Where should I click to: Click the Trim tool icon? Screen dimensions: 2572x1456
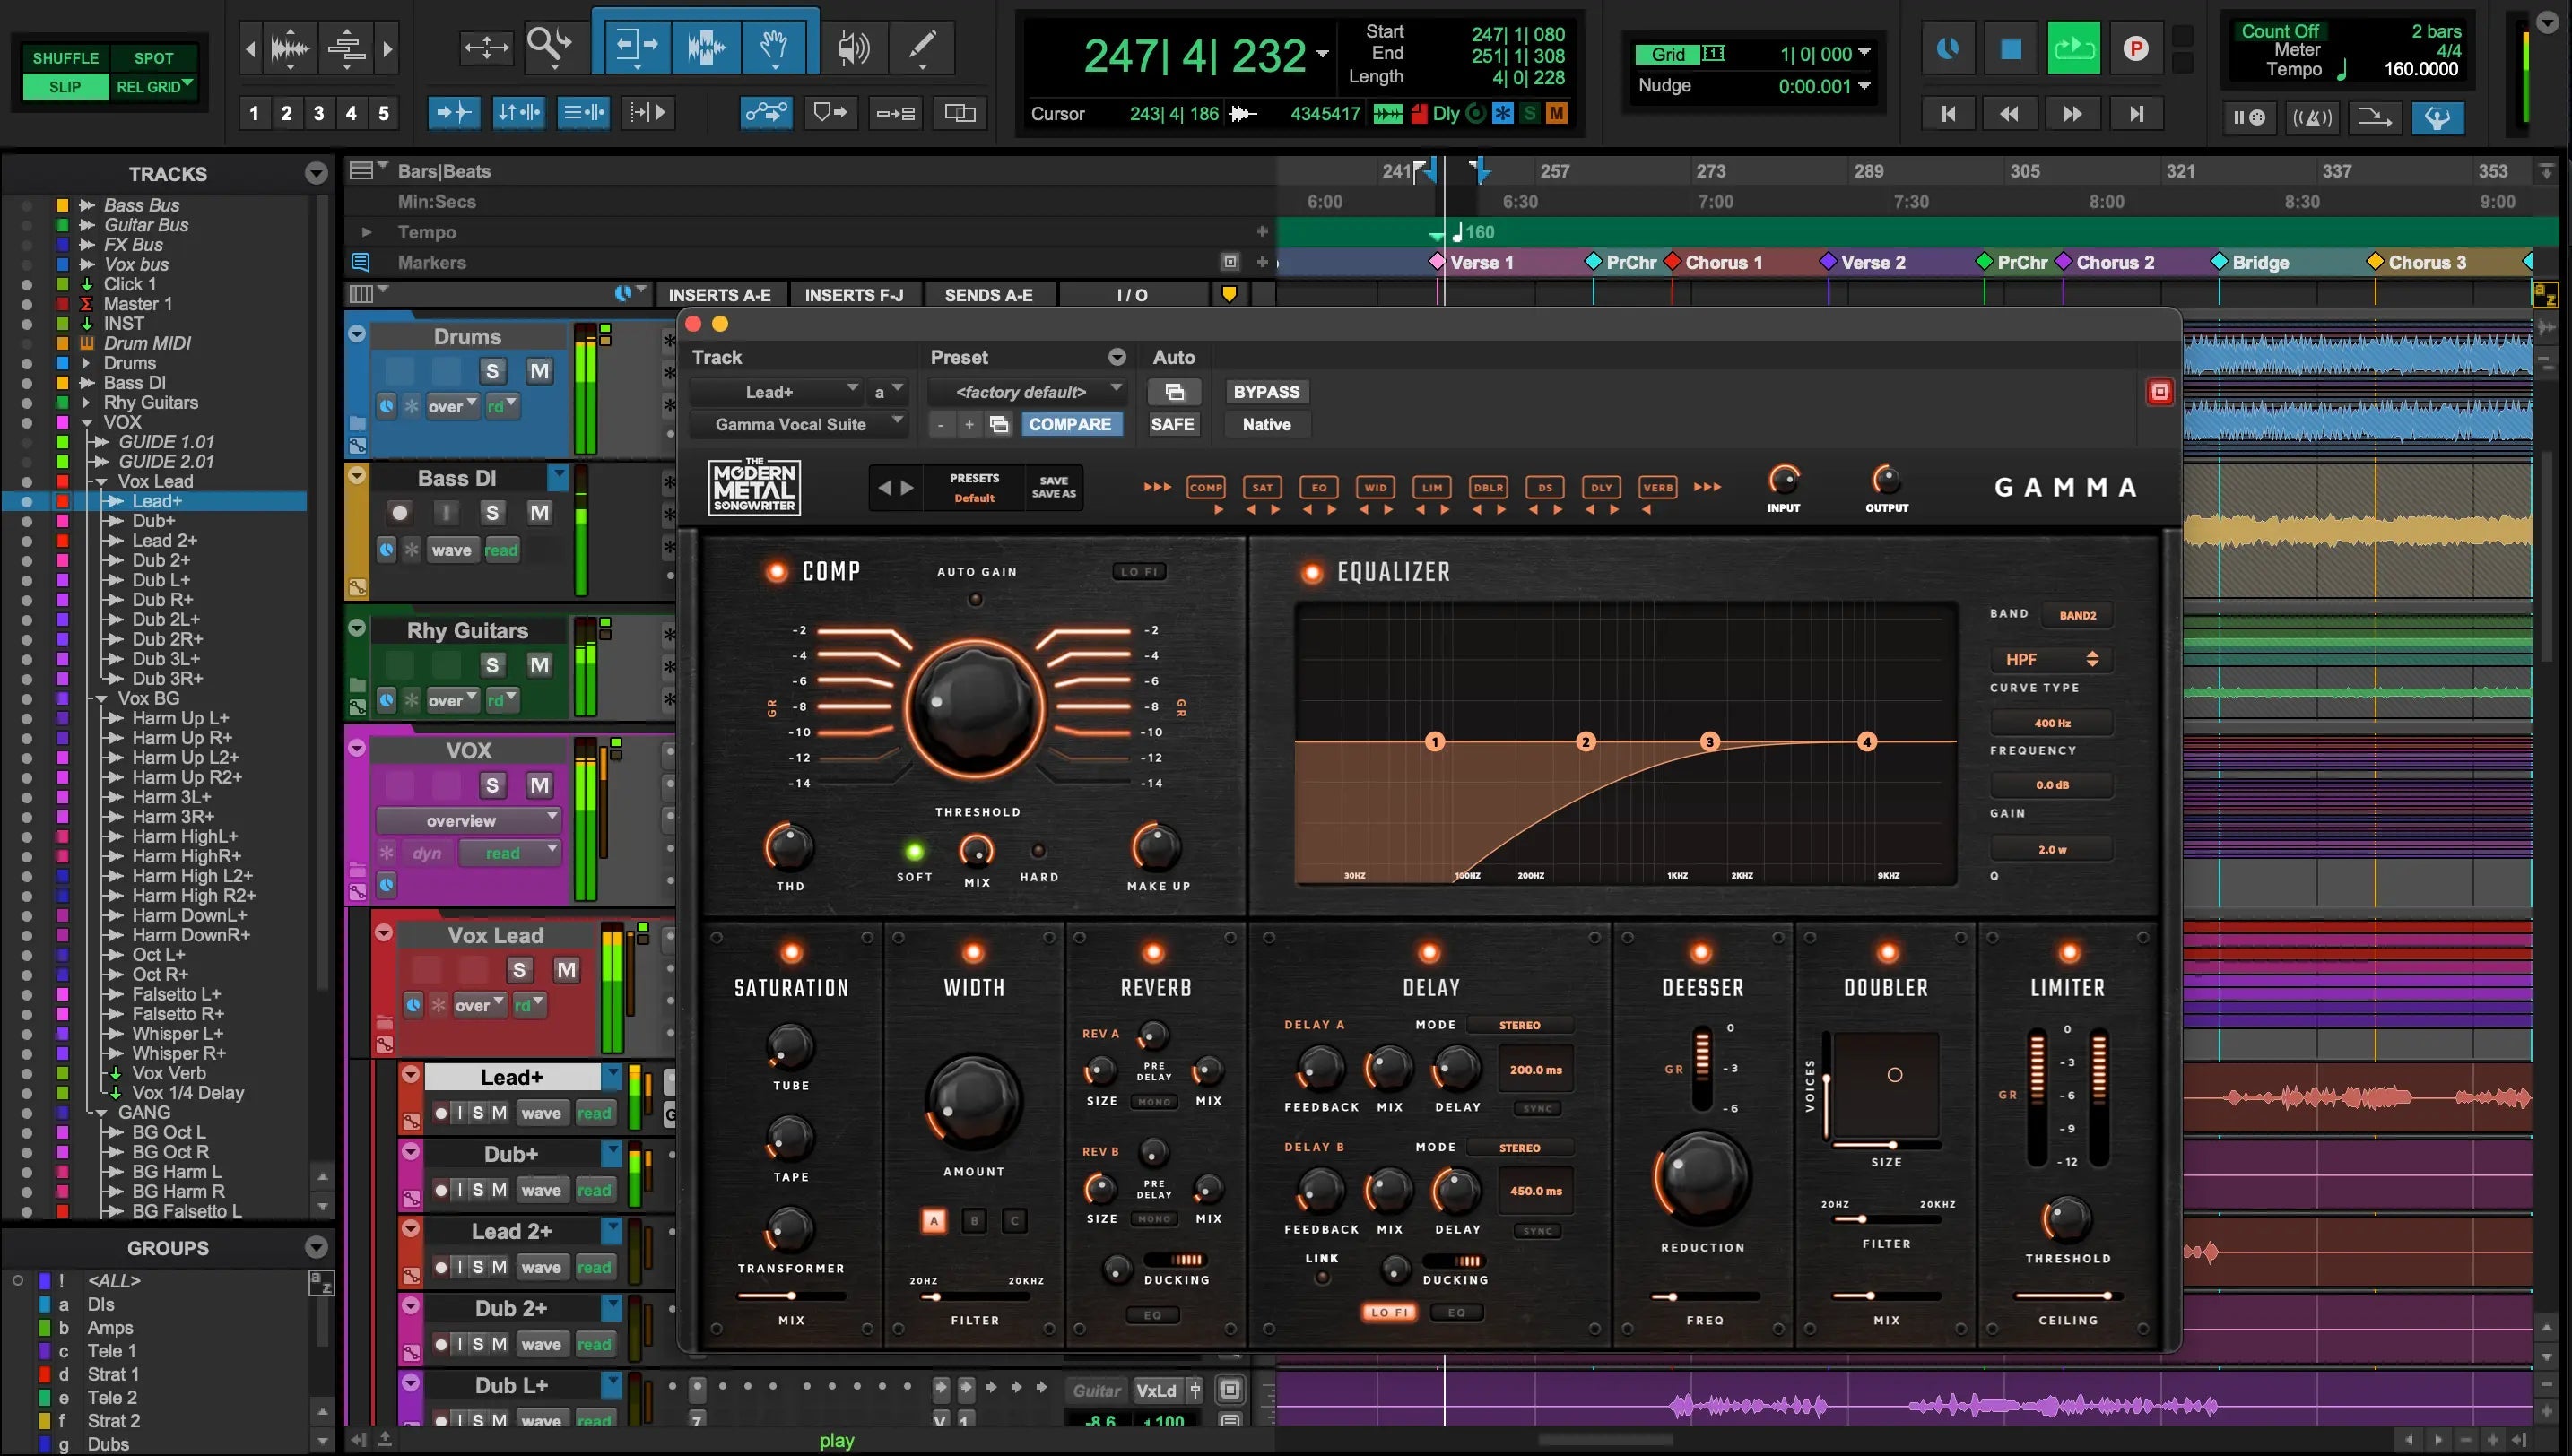click(x=636, y=46)
